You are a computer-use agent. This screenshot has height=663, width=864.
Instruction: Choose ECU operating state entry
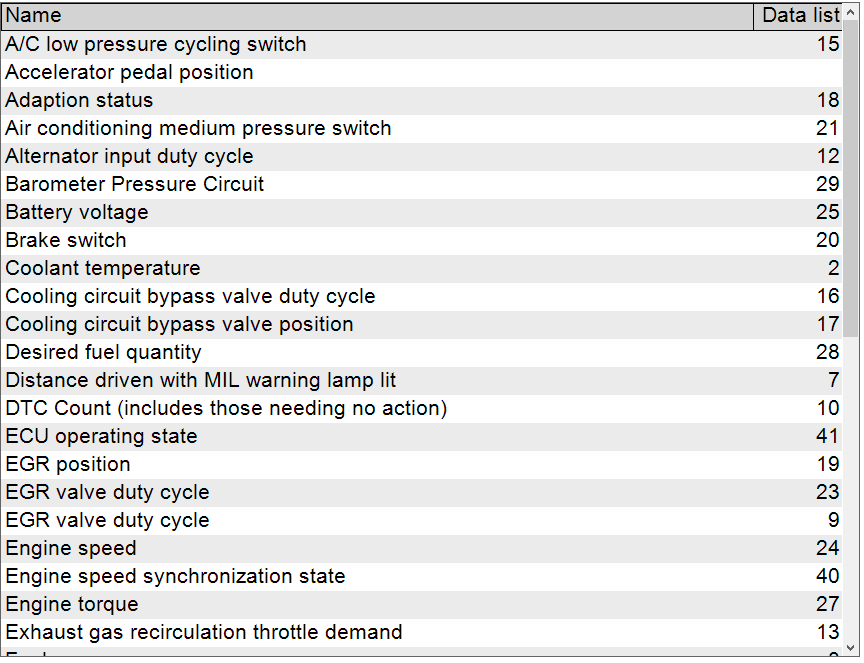click(101, 436)
